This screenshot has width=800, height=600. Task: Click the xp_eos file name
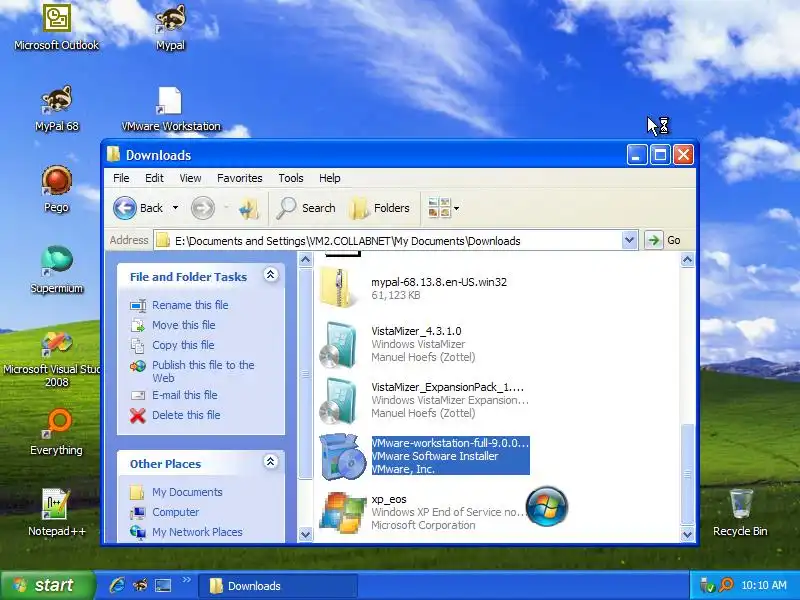[389, 499]
